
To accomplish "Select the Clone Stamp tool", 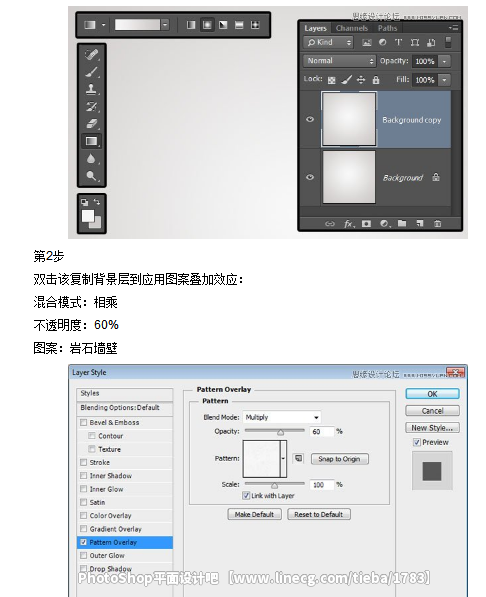I will coord(91,89).
